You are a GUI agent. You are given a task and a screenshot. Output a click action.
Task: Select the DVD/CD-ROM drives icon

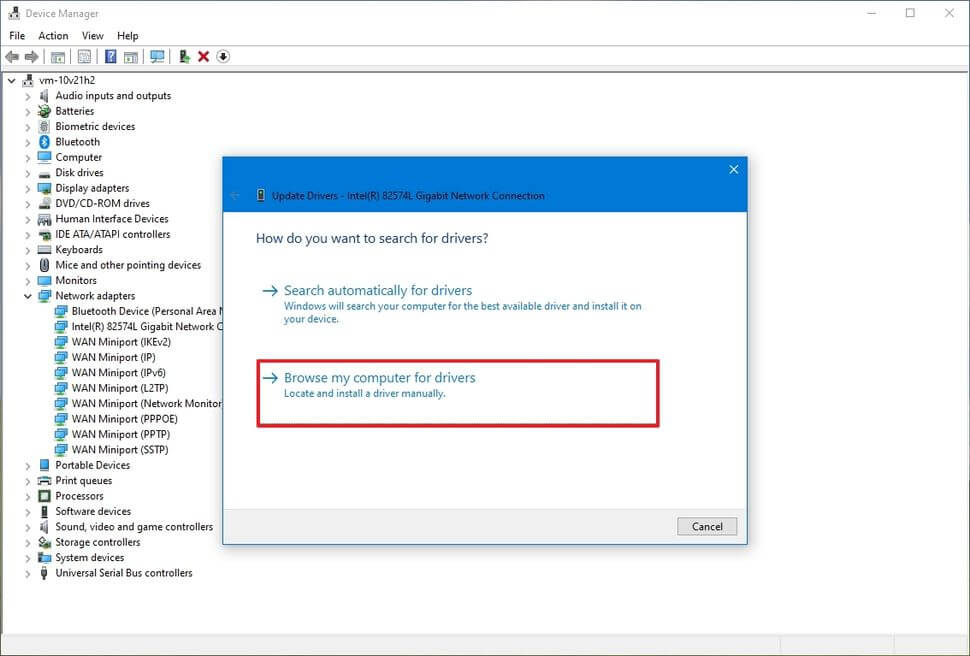point(44,204)
